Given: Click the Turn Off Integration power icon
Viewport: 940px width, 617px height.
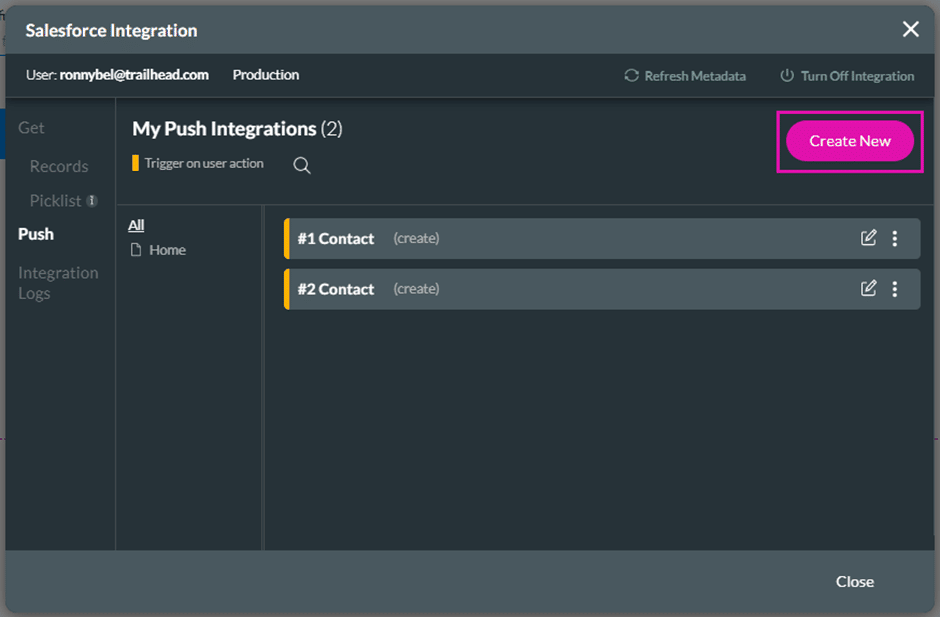Looking at the screenshot, I should click(x=787, y=76).
